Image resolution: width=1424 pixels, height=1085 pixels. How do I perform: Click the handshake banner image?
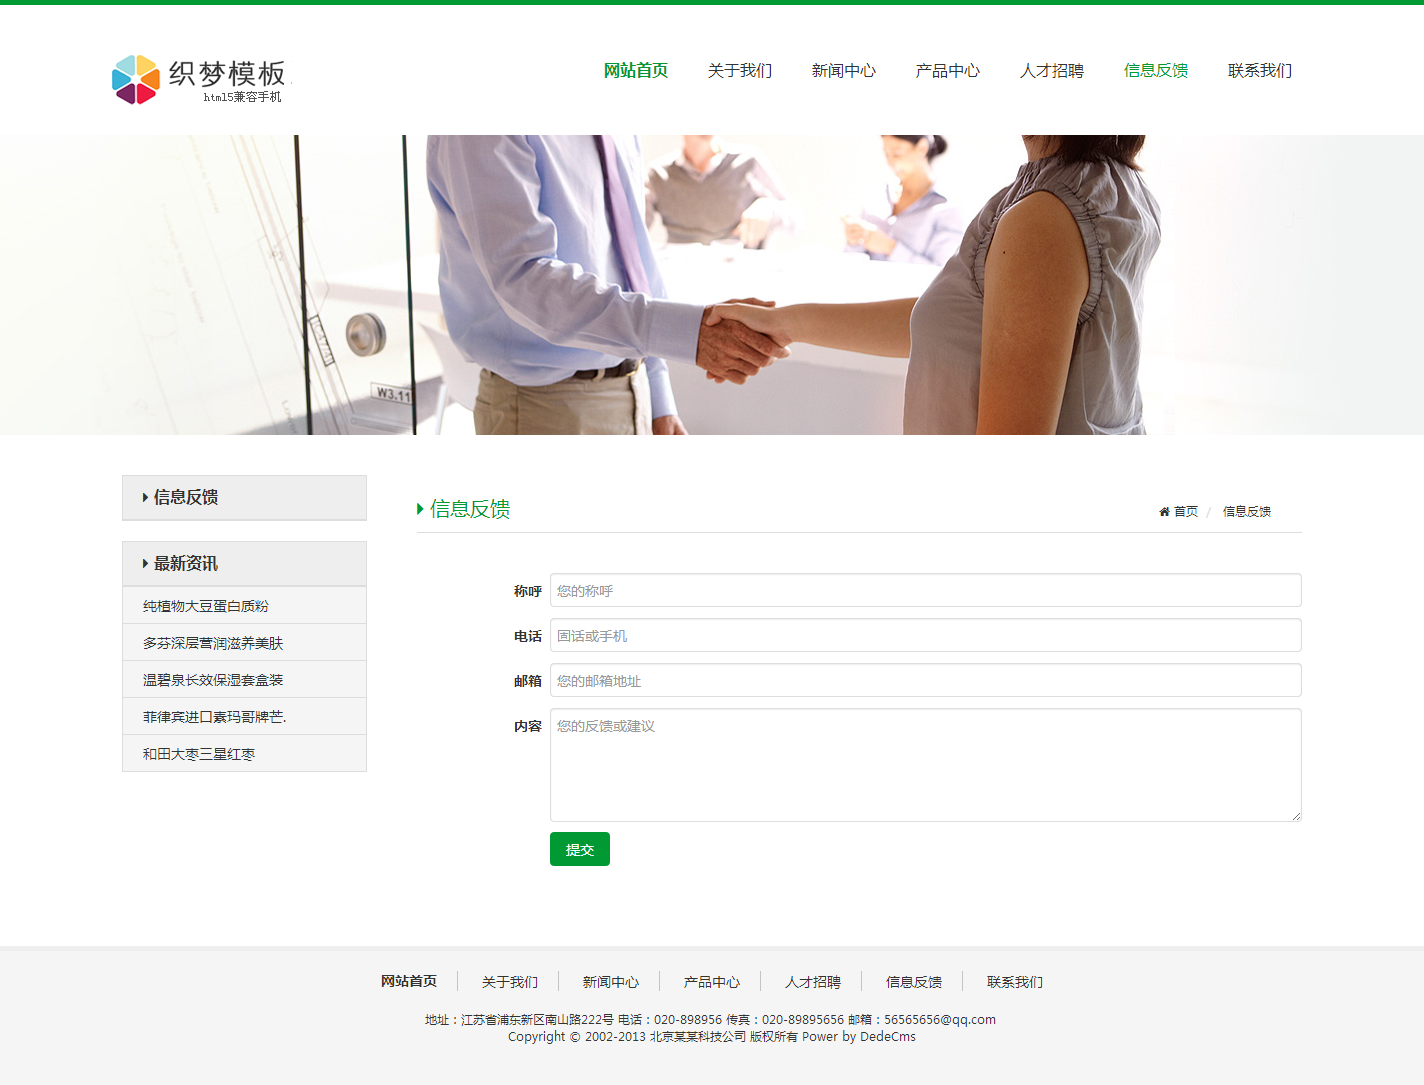point(712,285)
